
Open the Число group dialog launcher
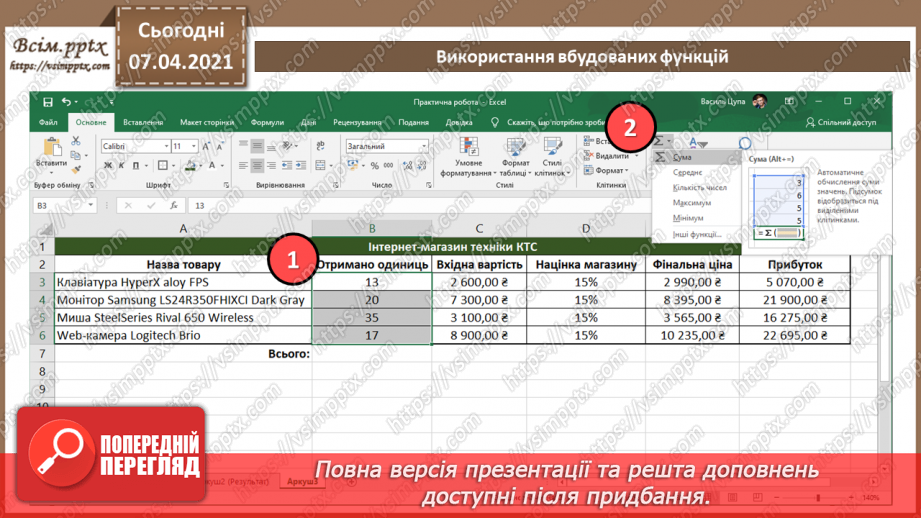click(429, 185)
